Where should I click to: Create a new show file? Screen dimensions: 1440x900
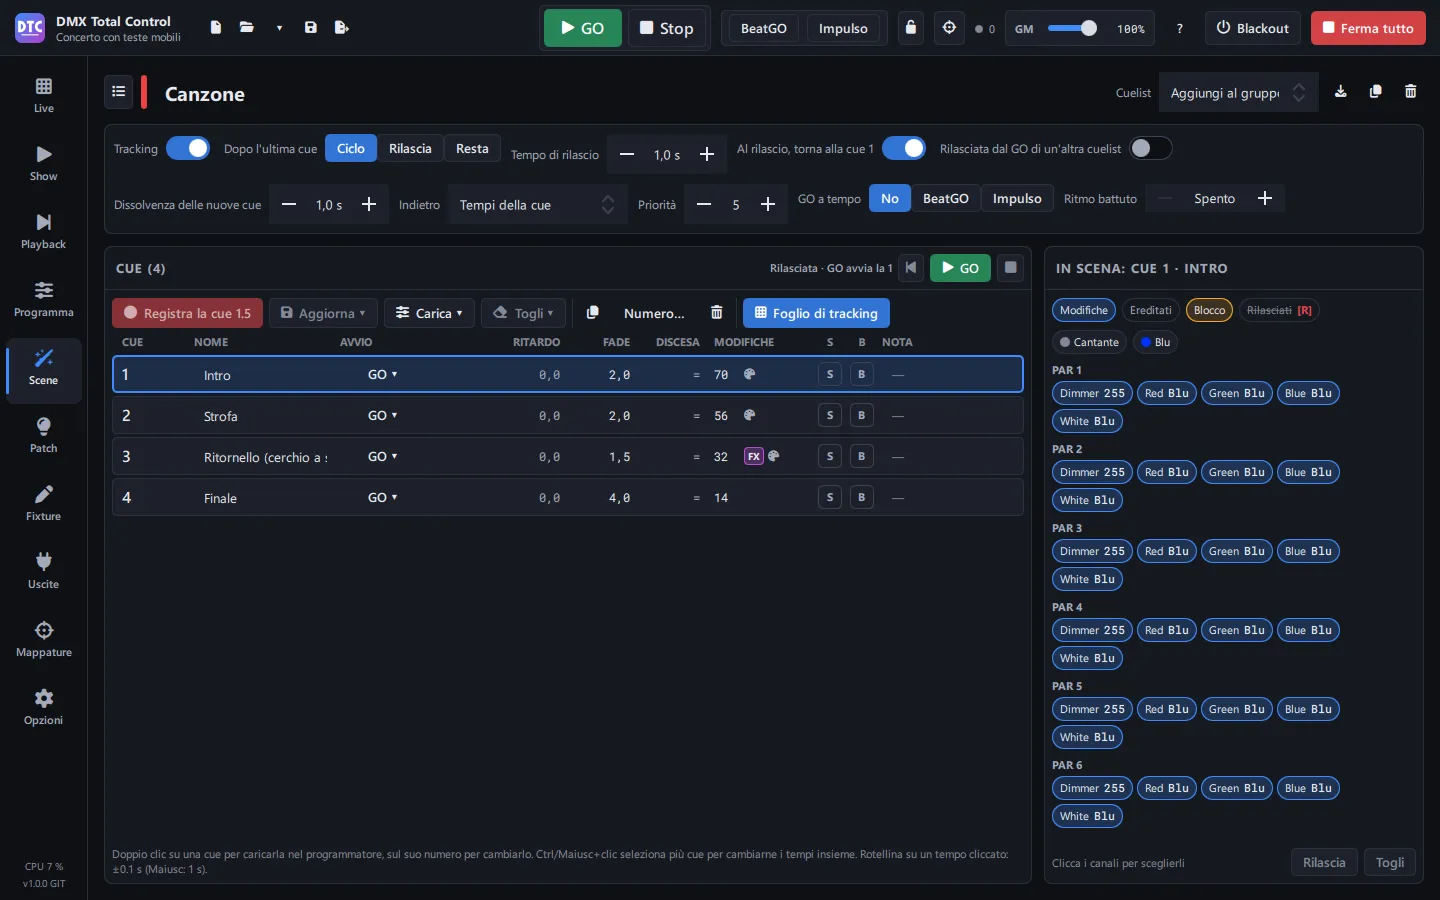coord(216,28)
